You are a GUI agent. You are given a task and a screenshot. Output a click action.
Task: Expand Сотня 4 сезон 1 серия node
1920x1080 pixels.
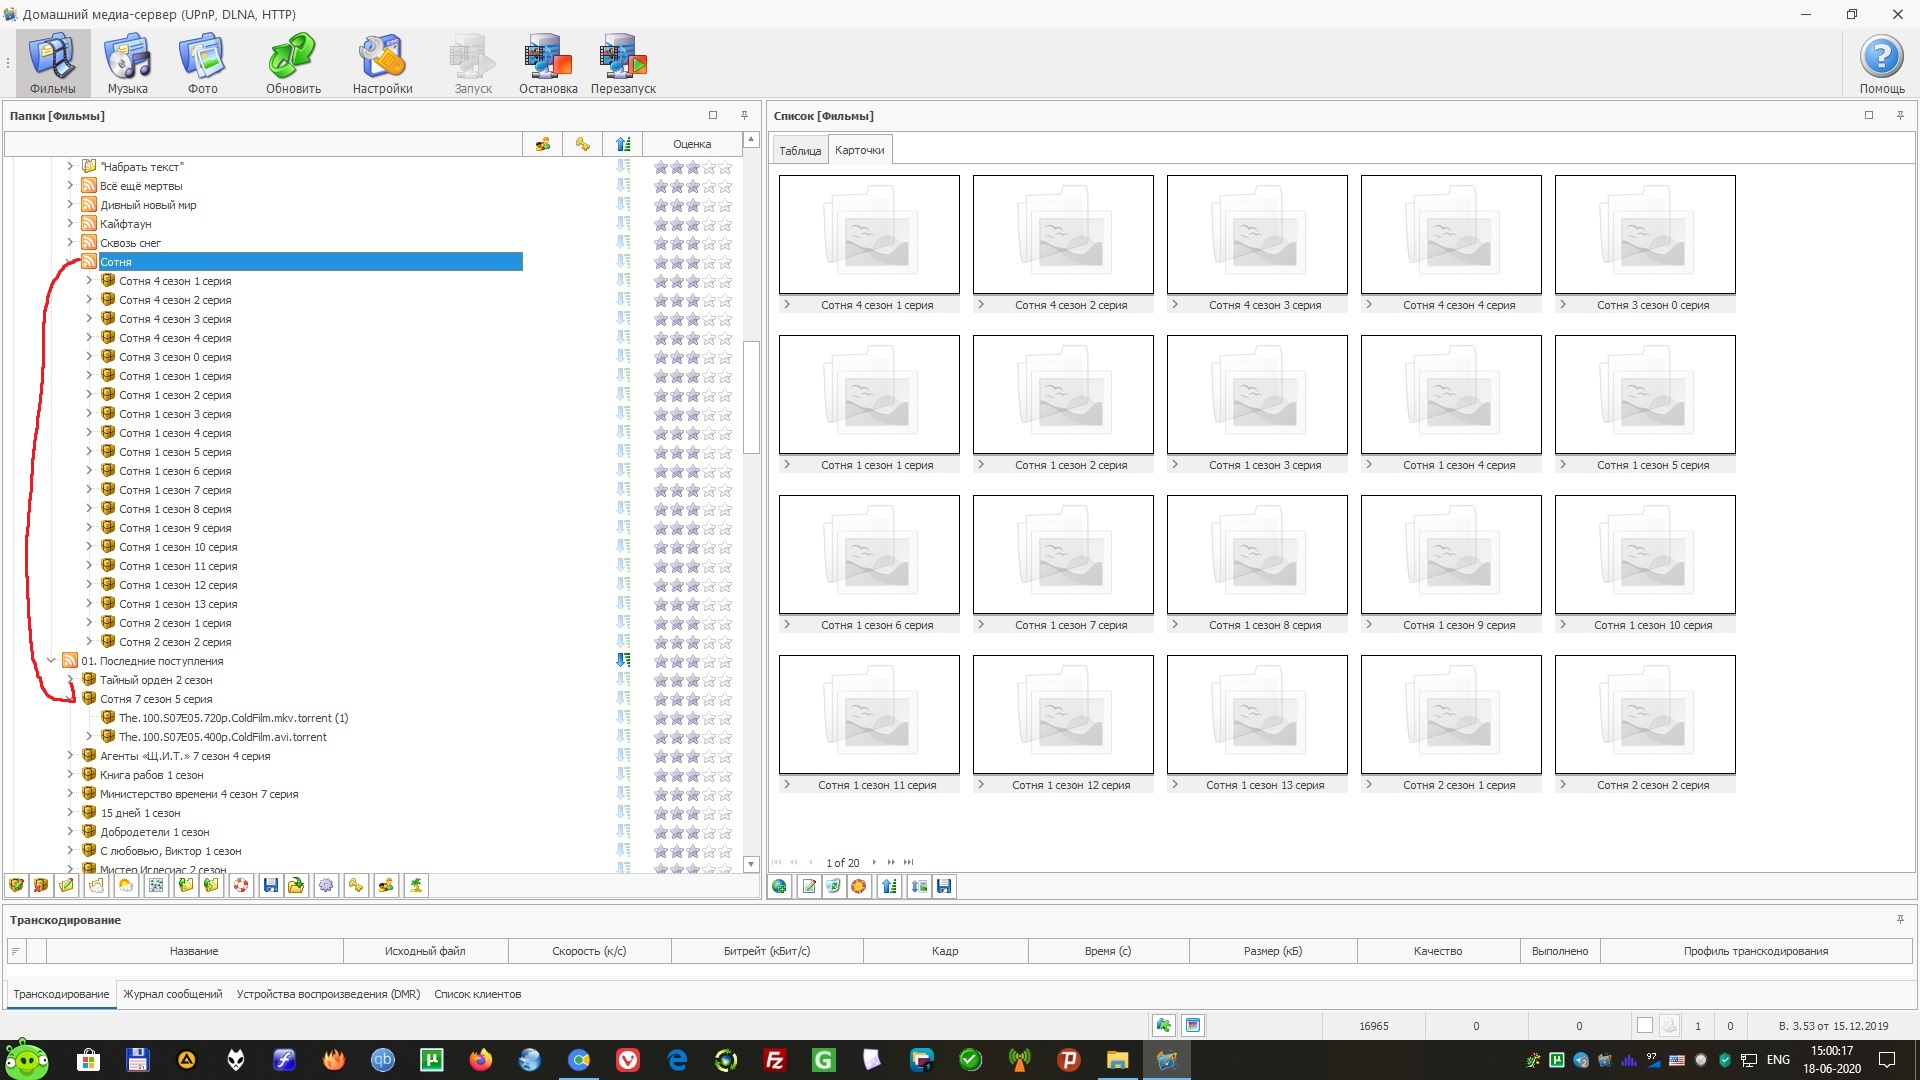coord(89,281)
